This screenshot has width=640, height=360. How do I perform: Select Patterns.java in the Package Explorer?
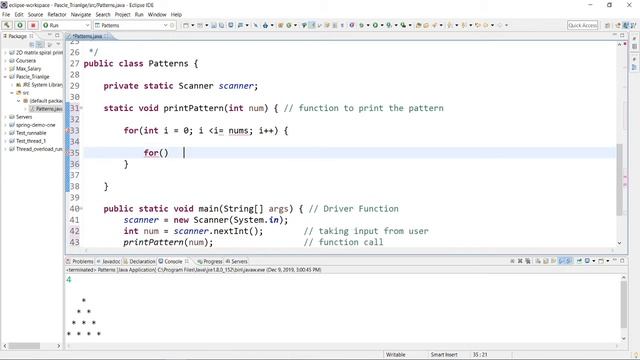point(46,109)
